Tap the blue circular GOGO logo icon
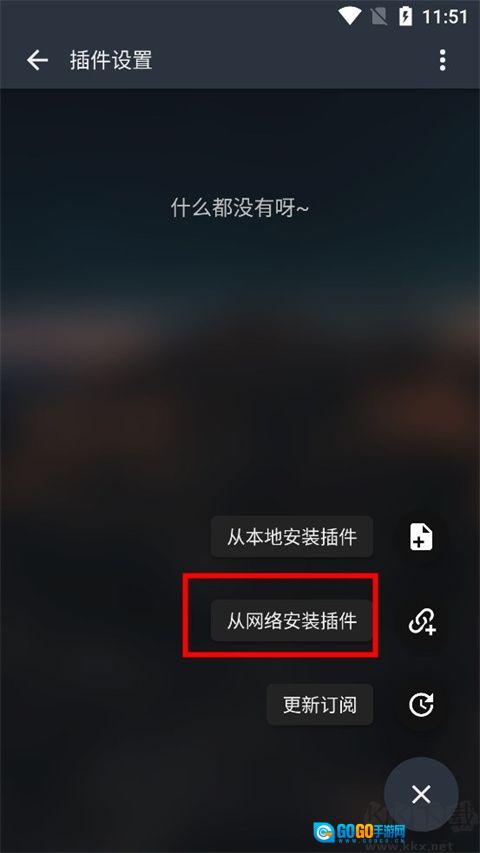The height and width of the screenshot is (853, 480). click(x=324, y=833)
